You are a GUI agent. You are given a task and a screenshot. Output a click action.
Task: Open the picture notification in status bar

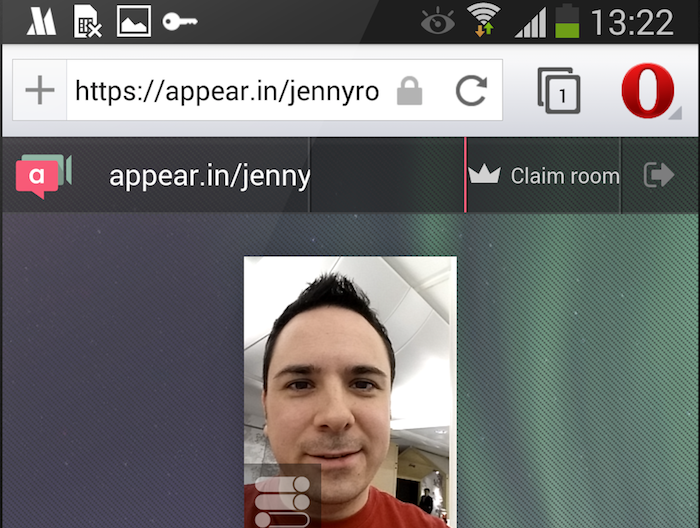tap(134, 21)
